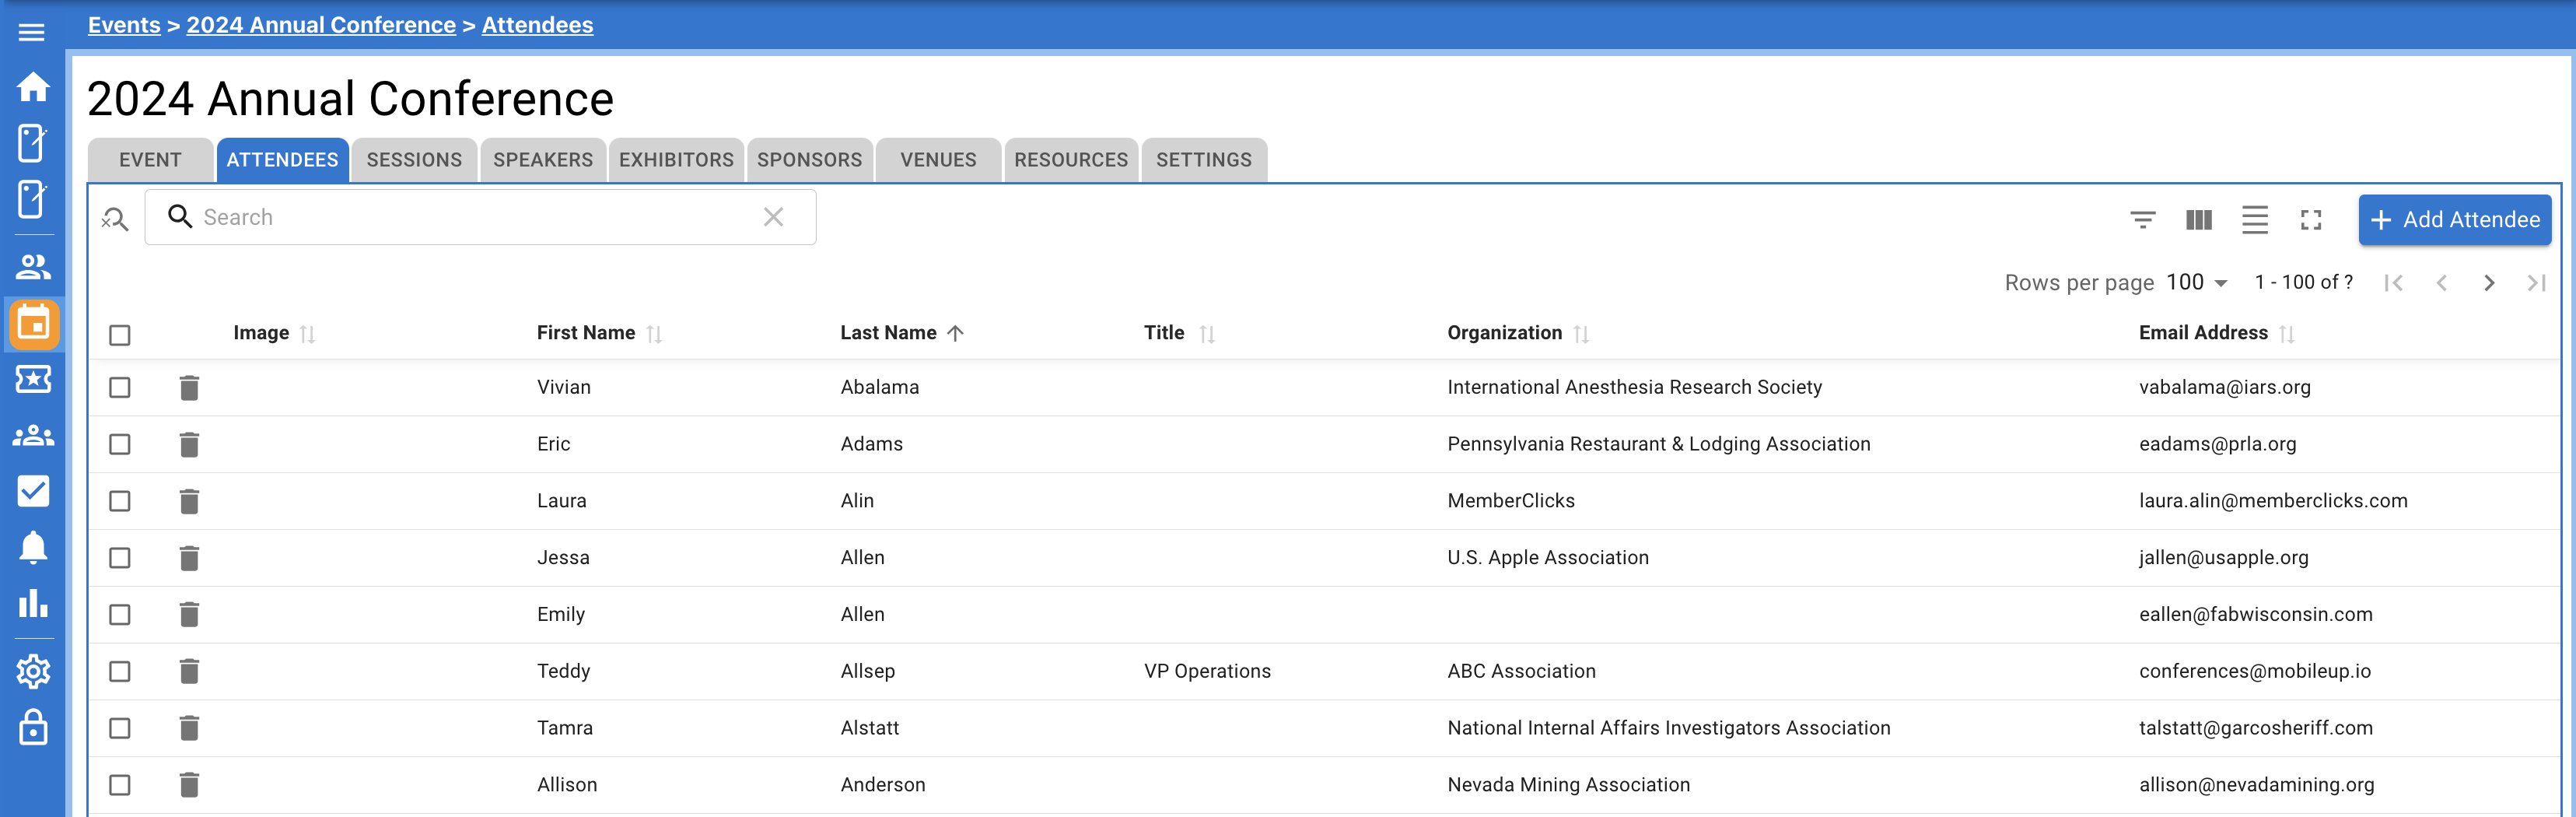Open notifications from the sidebar bell icon

33,547
